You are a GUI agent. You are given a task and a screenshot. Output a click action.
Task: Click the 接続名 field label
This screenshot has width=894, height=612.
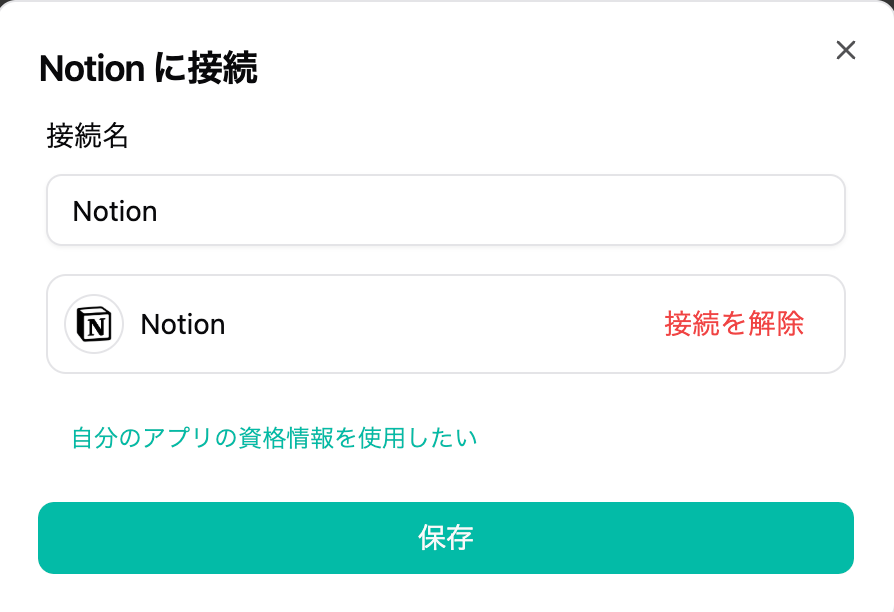click(x=88, y=137)
